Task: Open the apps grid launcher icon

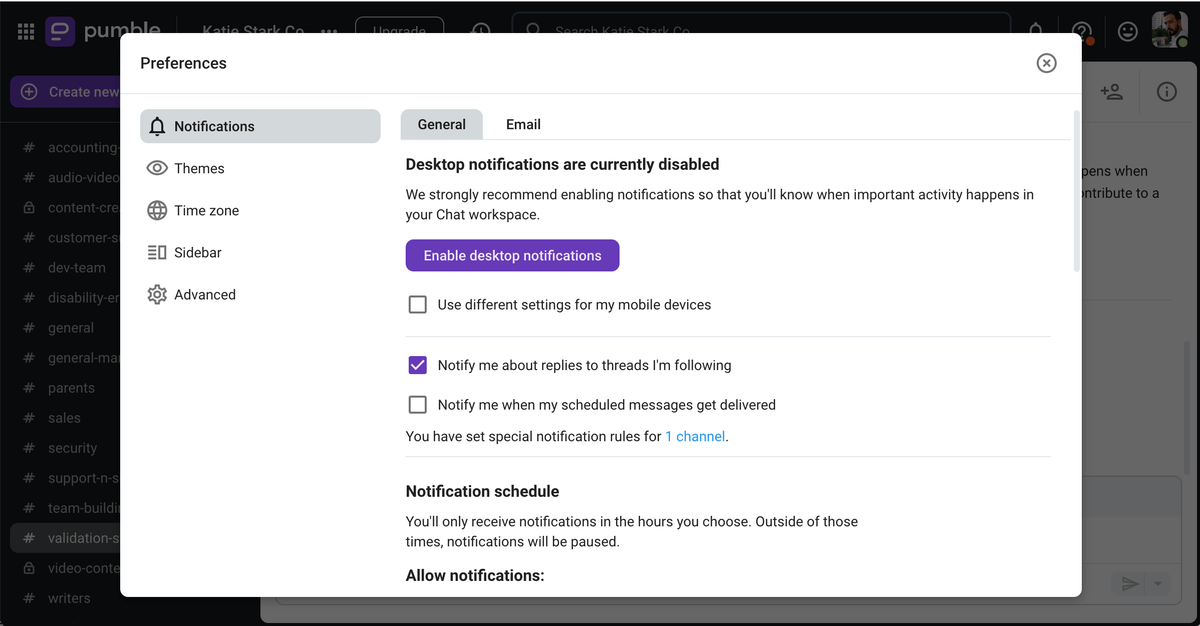Action: [x=26, y=32]
